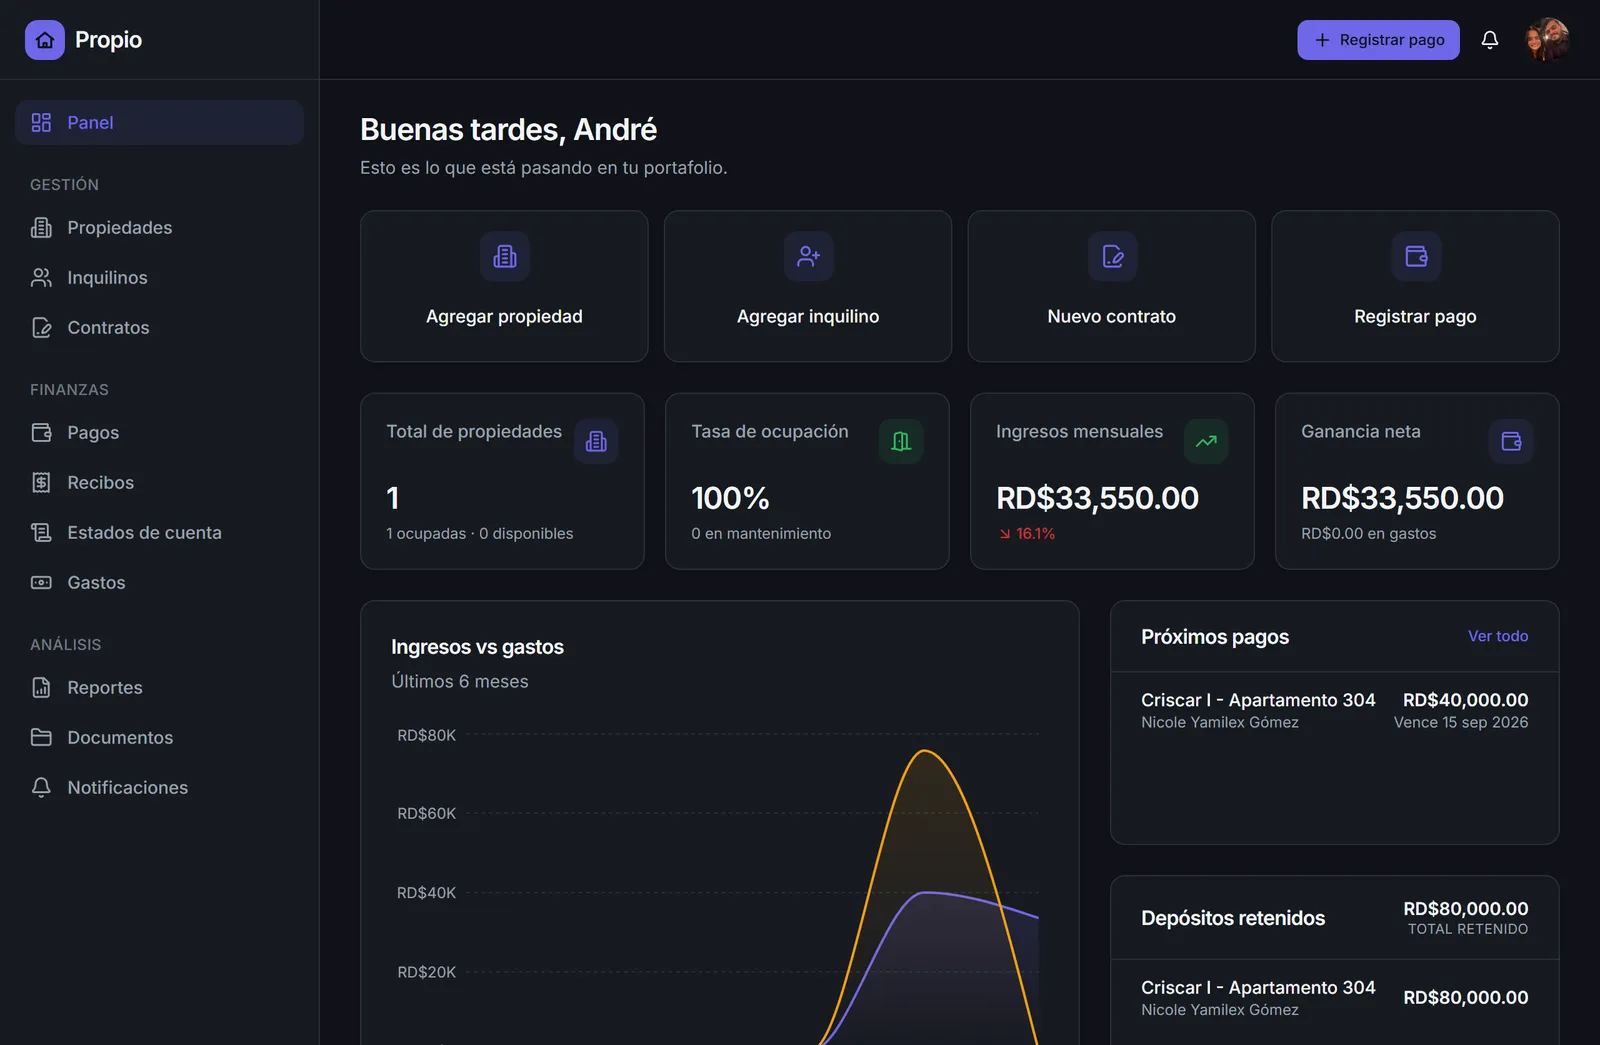Image resolution: width=1600 pixels, height=1045 pixels.
Task: Click the Agregar propiedad quick action card
Action: pyautogui.click(x=504, y=286)
